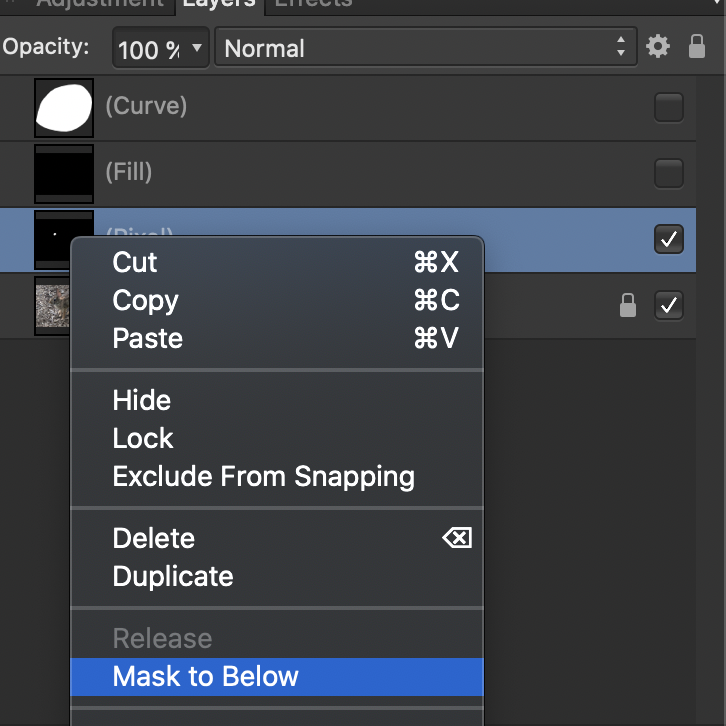Choose Cut from the context menu
Viewport: 726px width, 726px height.
tap(135, 262)
